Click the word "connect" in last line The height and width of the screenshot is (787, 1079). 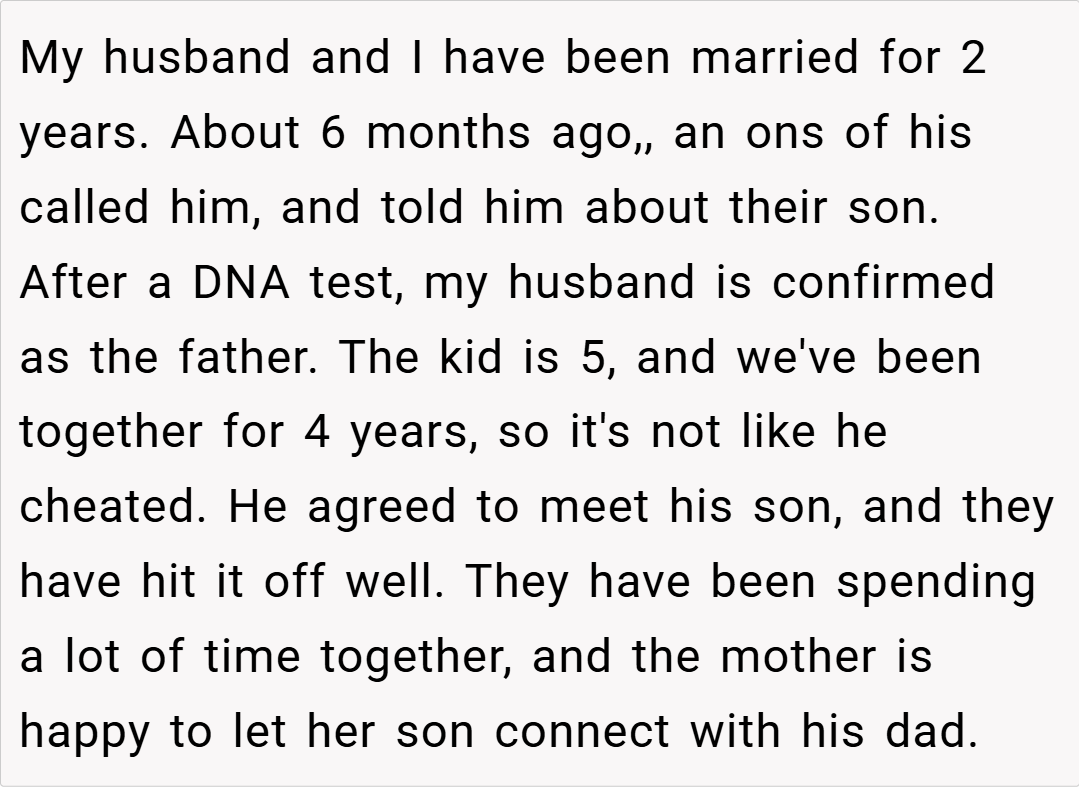[582, 733]
